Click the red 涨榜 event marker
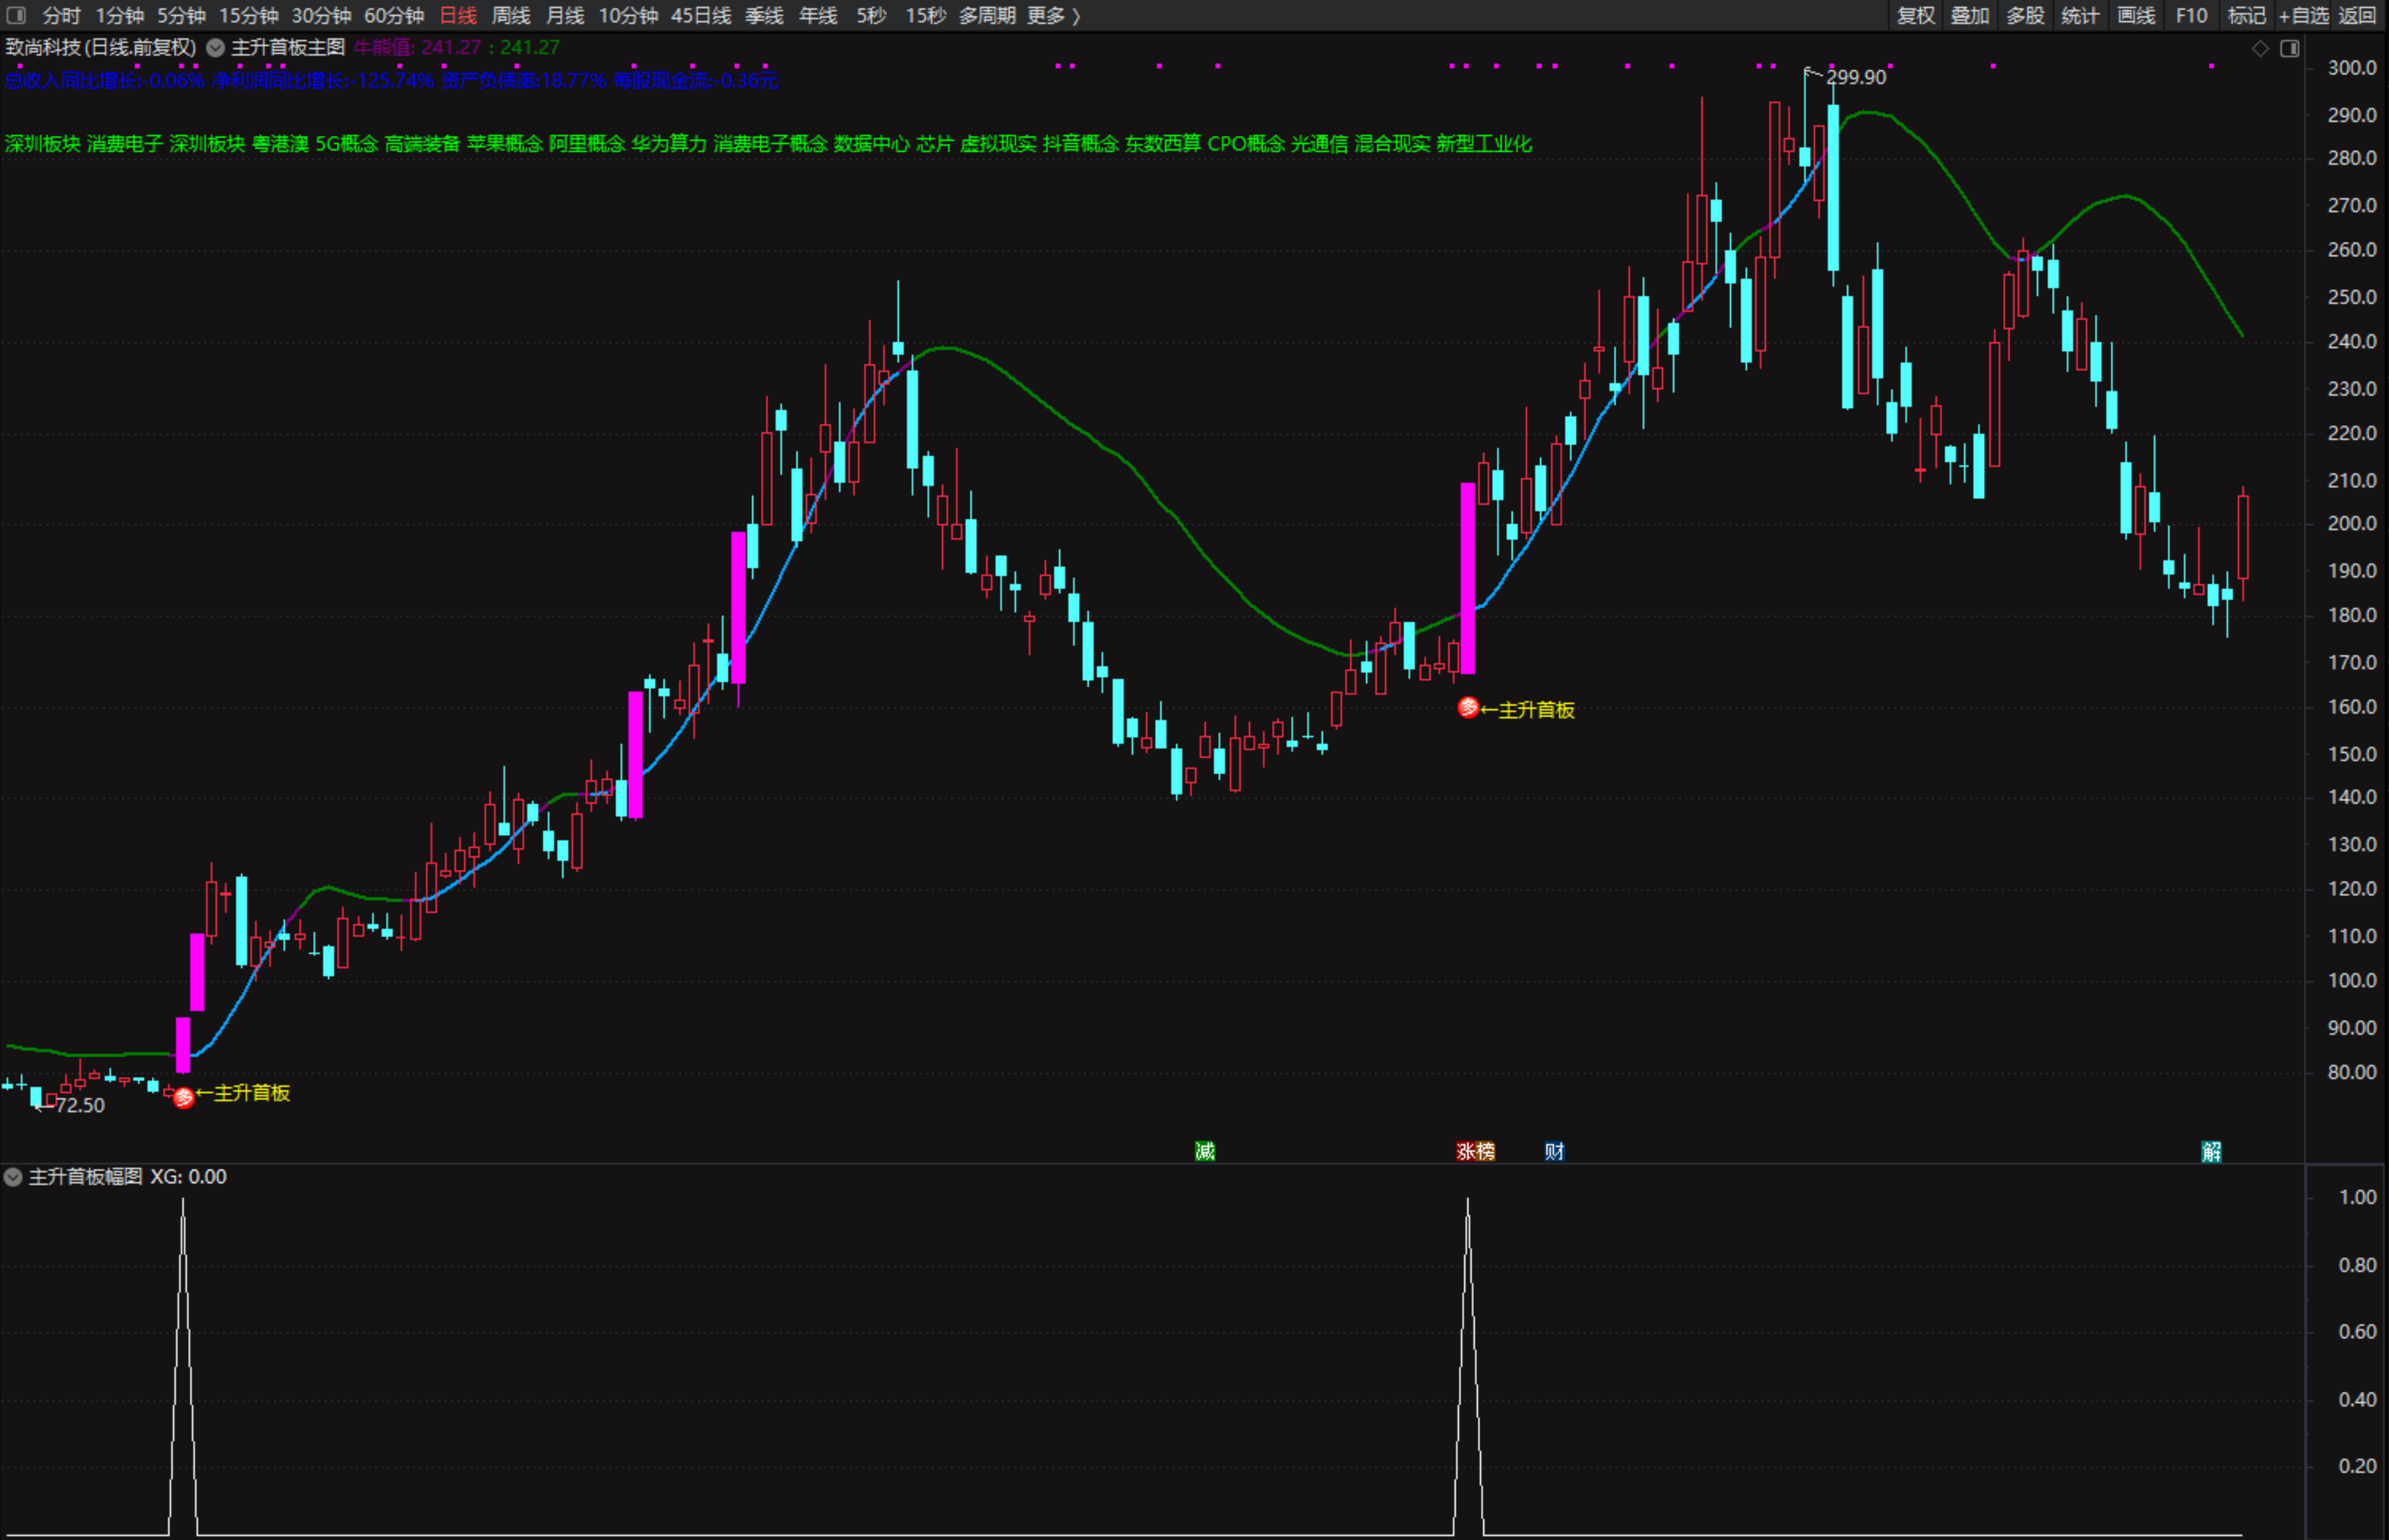Screen dimensions: 2389x1540 pos(1475,1151)
